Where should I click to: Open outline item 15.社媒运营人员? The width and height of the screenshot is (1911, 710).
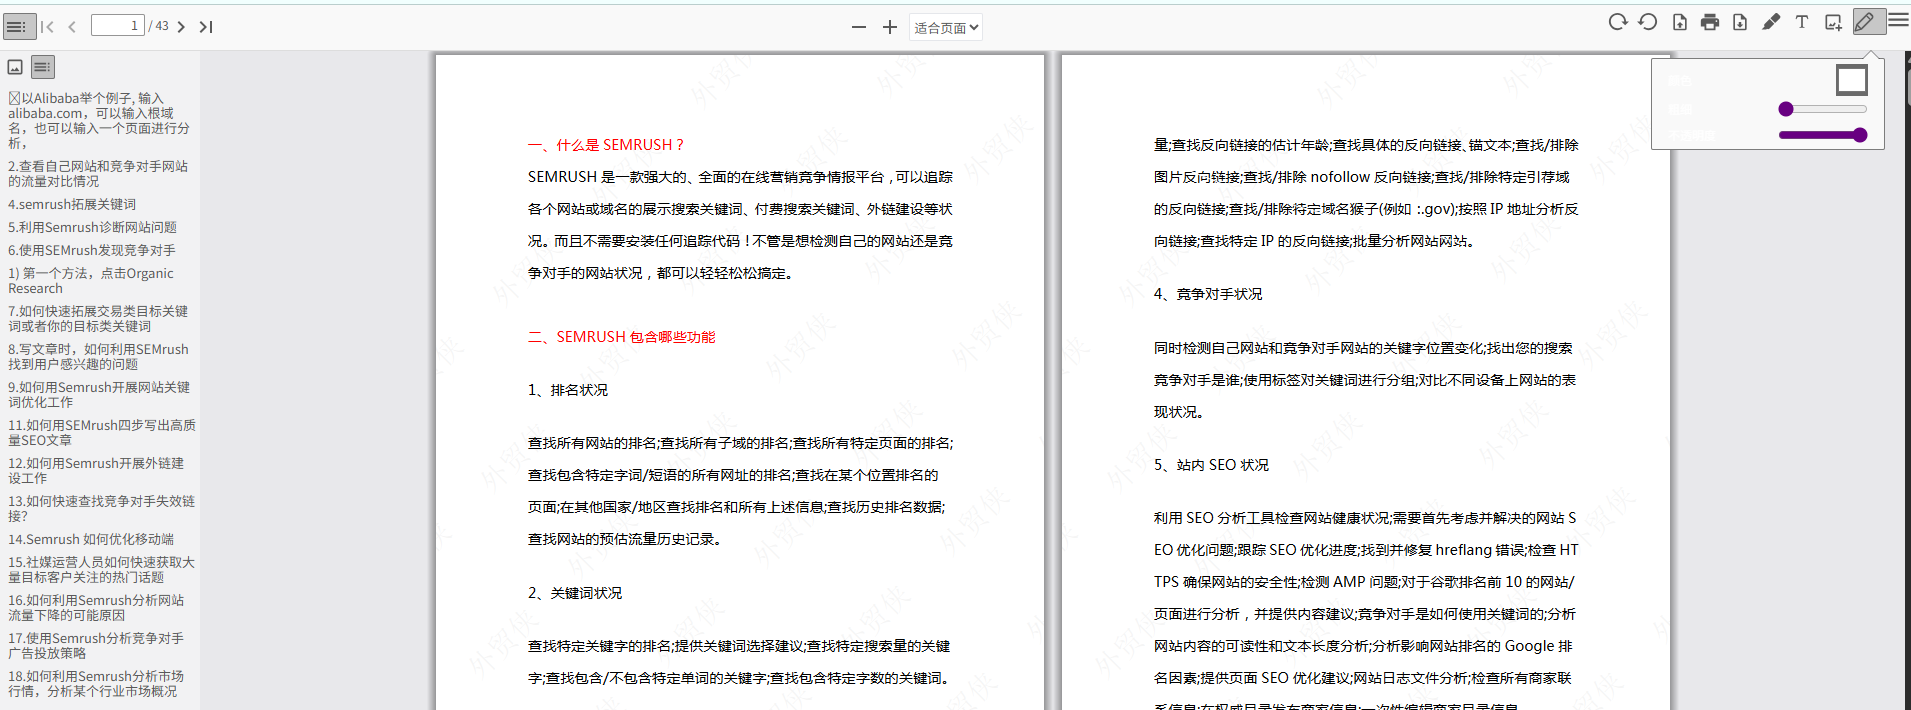[102, 570]
